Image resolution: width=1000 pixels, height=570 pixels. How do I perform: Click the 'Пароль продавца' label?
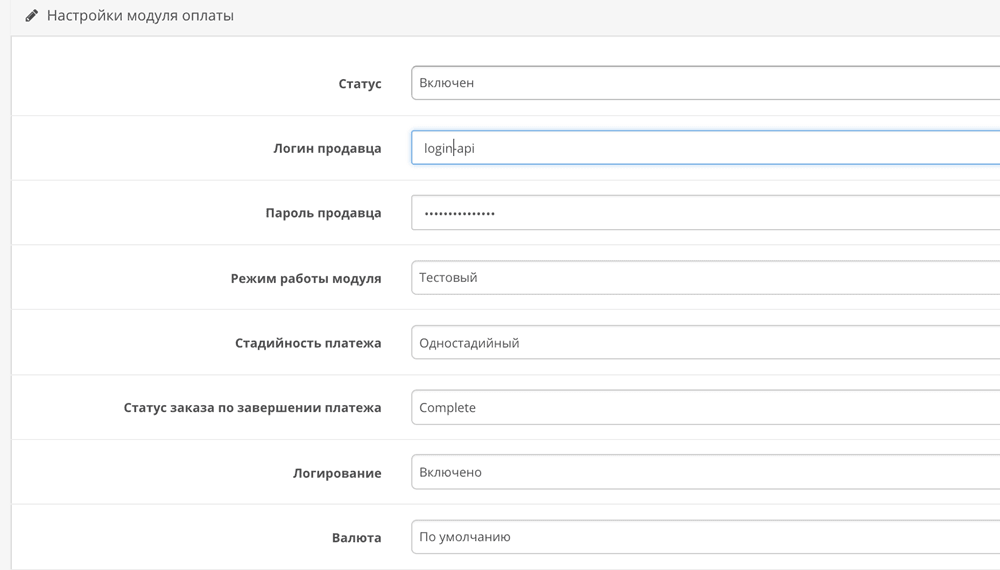323,213
